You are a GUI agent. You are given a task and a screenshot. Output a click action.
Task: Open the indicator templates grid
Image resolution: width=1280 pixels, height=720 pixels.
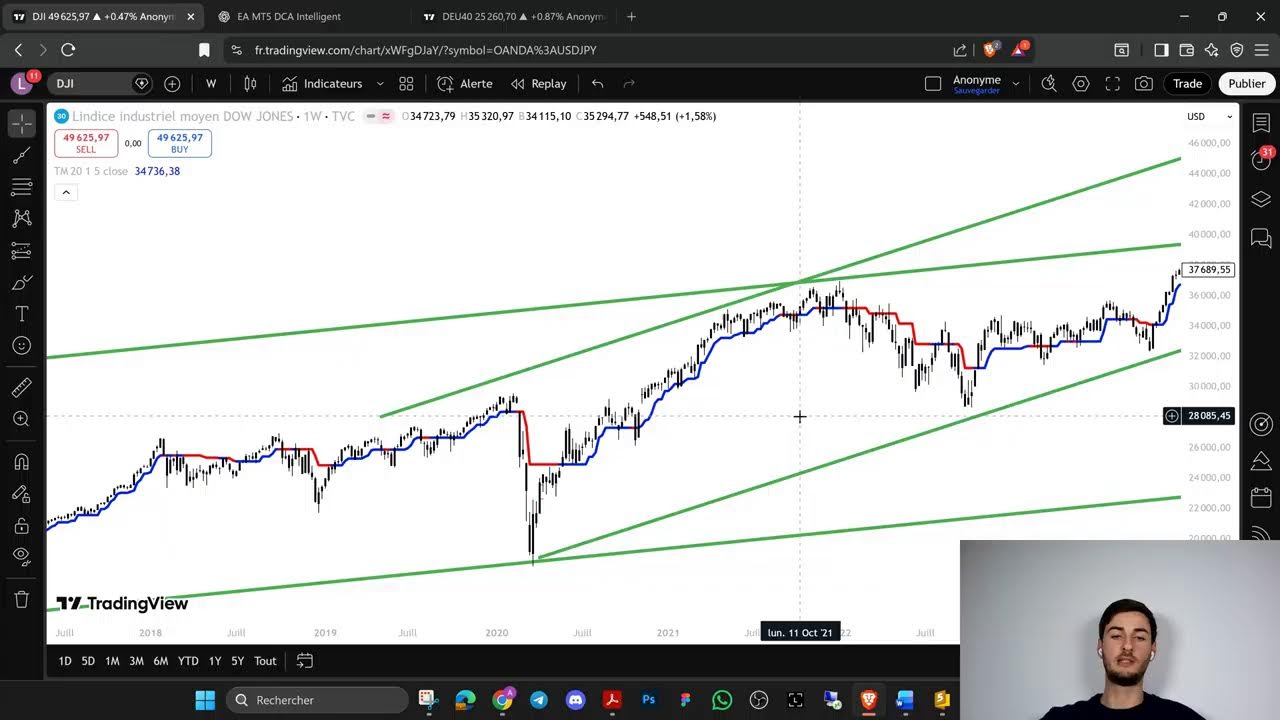coord(406,84)
